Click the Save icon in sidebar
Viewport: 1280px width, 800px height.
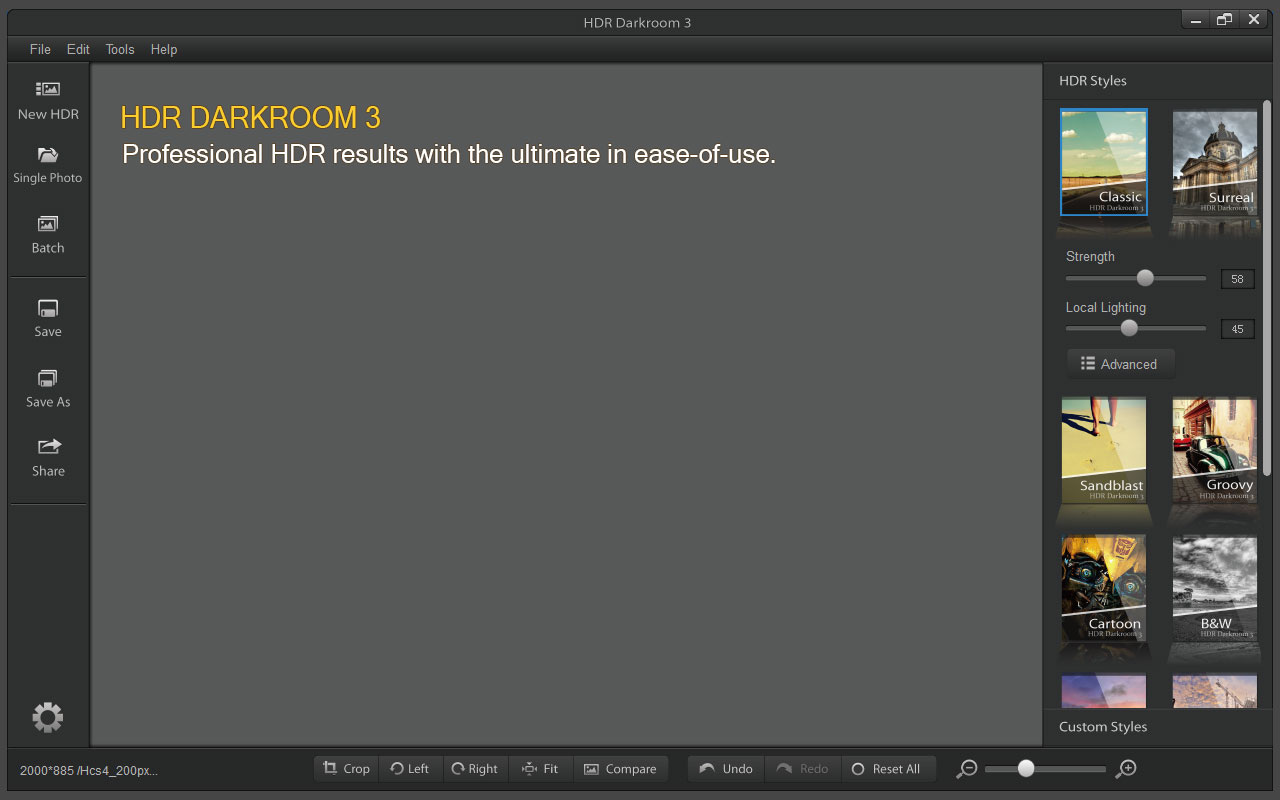point(48,319)
